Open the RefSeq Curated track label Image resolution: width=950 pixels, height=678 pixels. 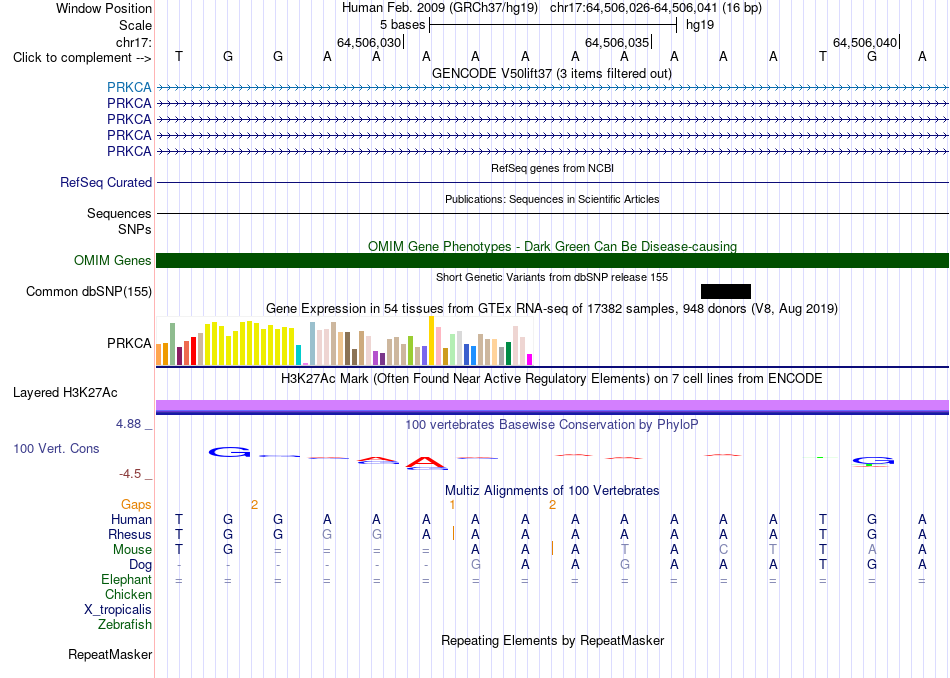[x=106, y=182]
